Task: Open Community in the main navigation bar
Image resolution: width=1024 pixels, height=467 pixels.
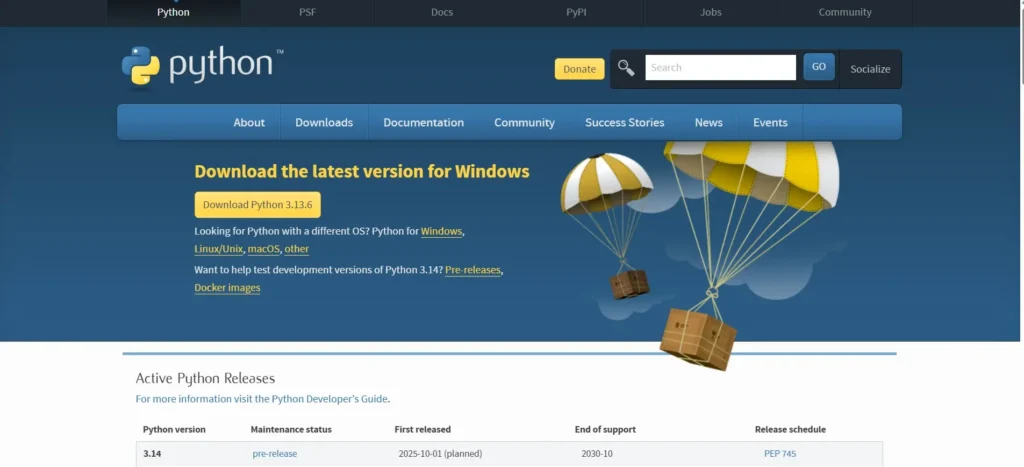Action: pos(524,122)
